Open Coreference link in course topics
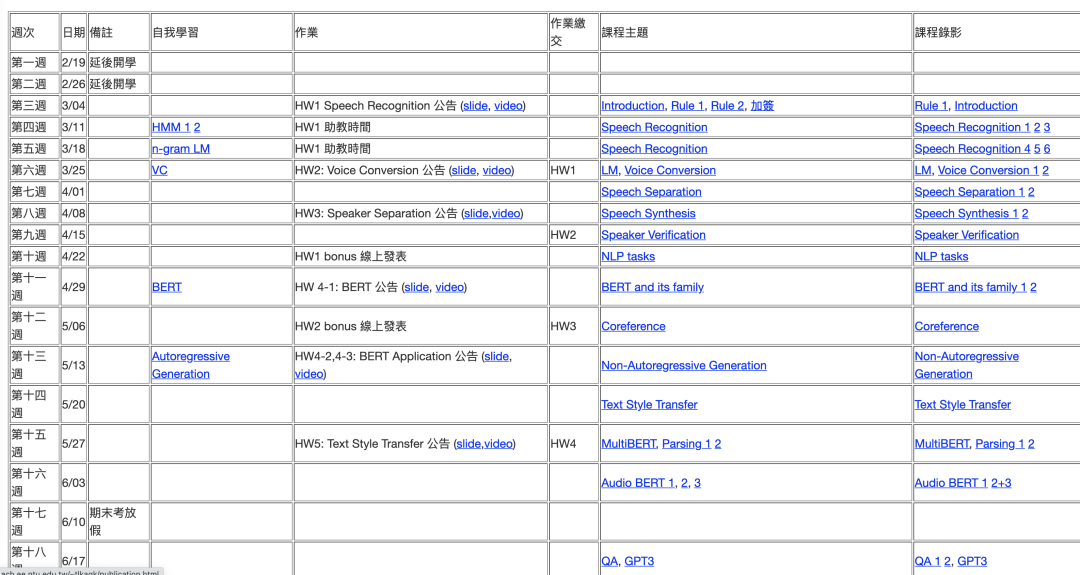The height and width of the screenshot is (575, 1080). click(633, 326)
